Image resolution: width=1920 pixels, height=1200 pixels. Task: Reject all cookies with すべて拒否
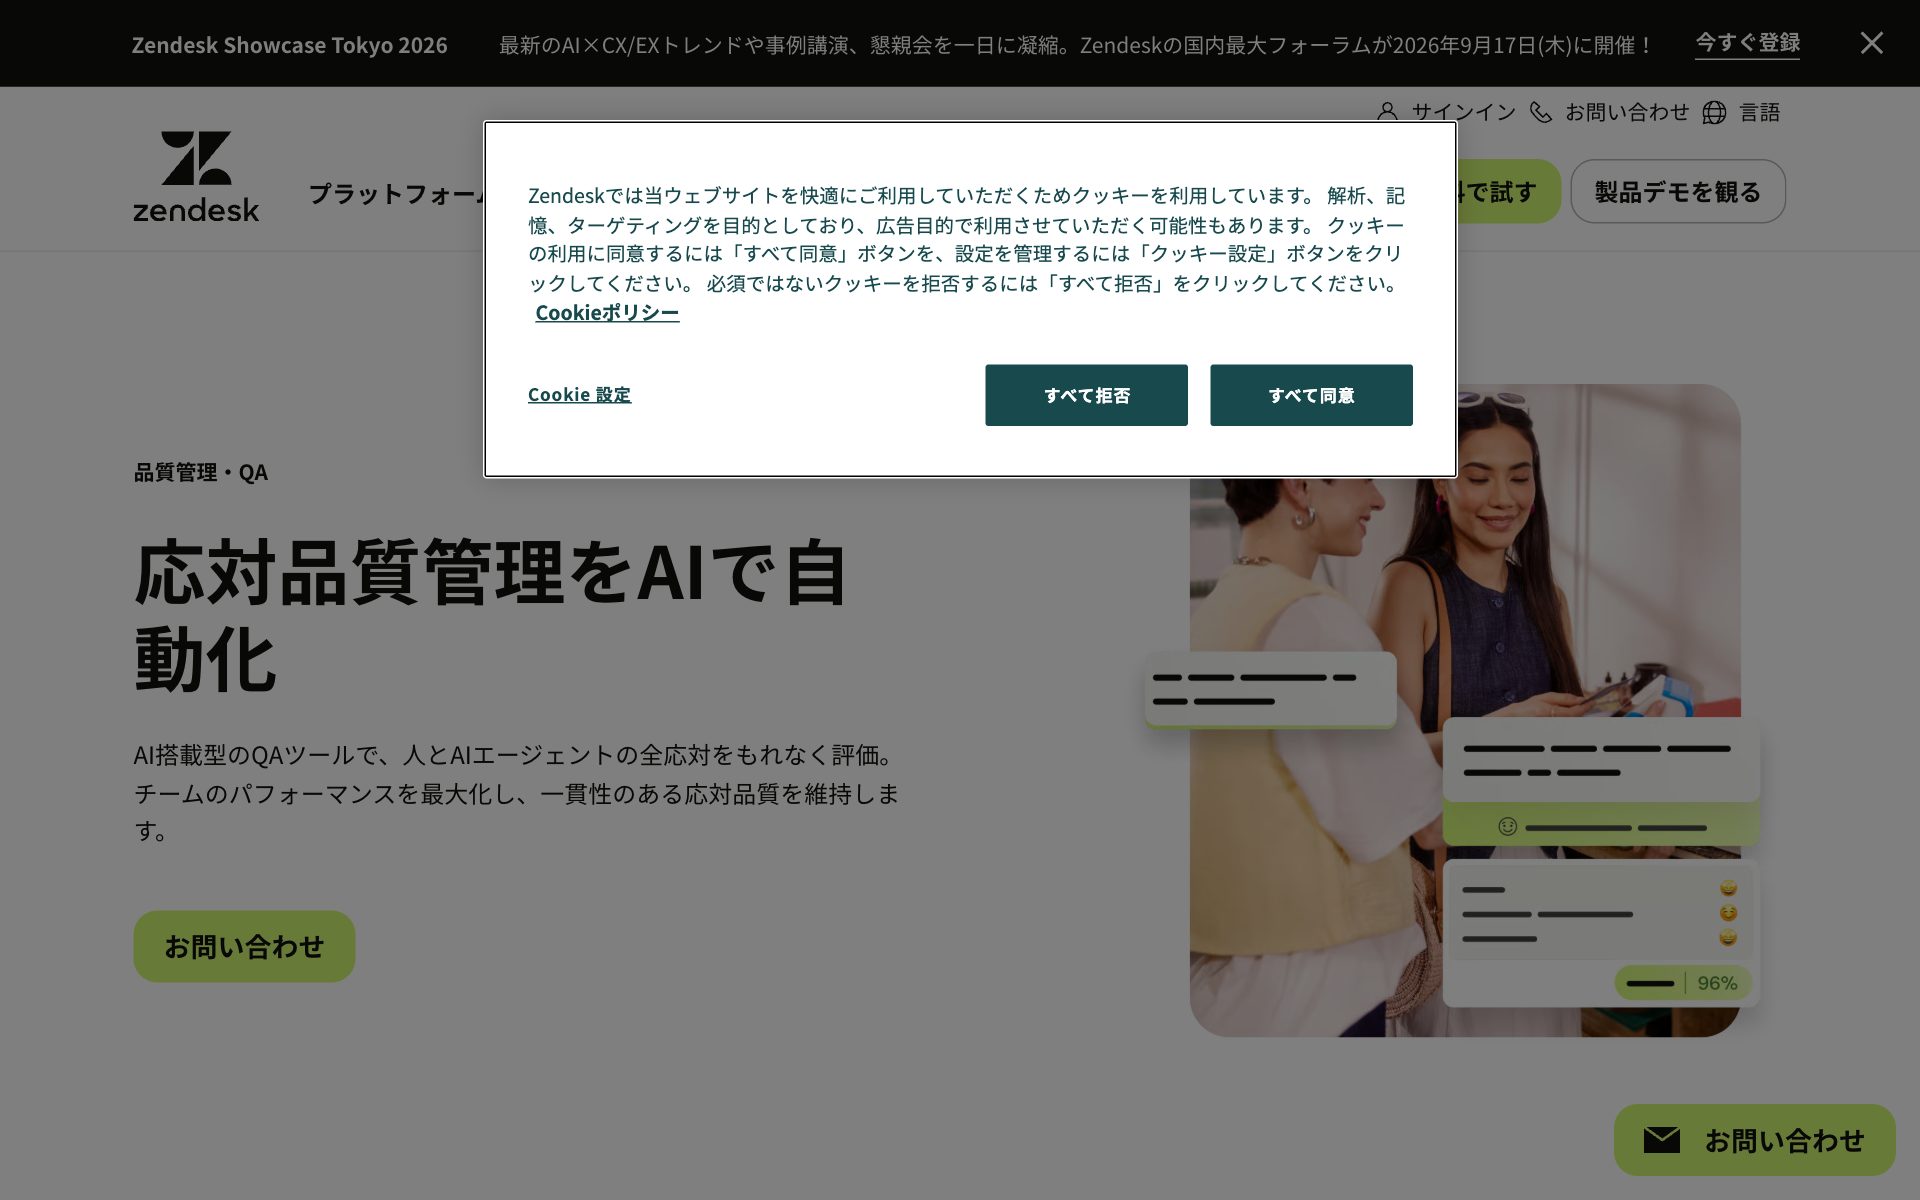point(1086,395)
